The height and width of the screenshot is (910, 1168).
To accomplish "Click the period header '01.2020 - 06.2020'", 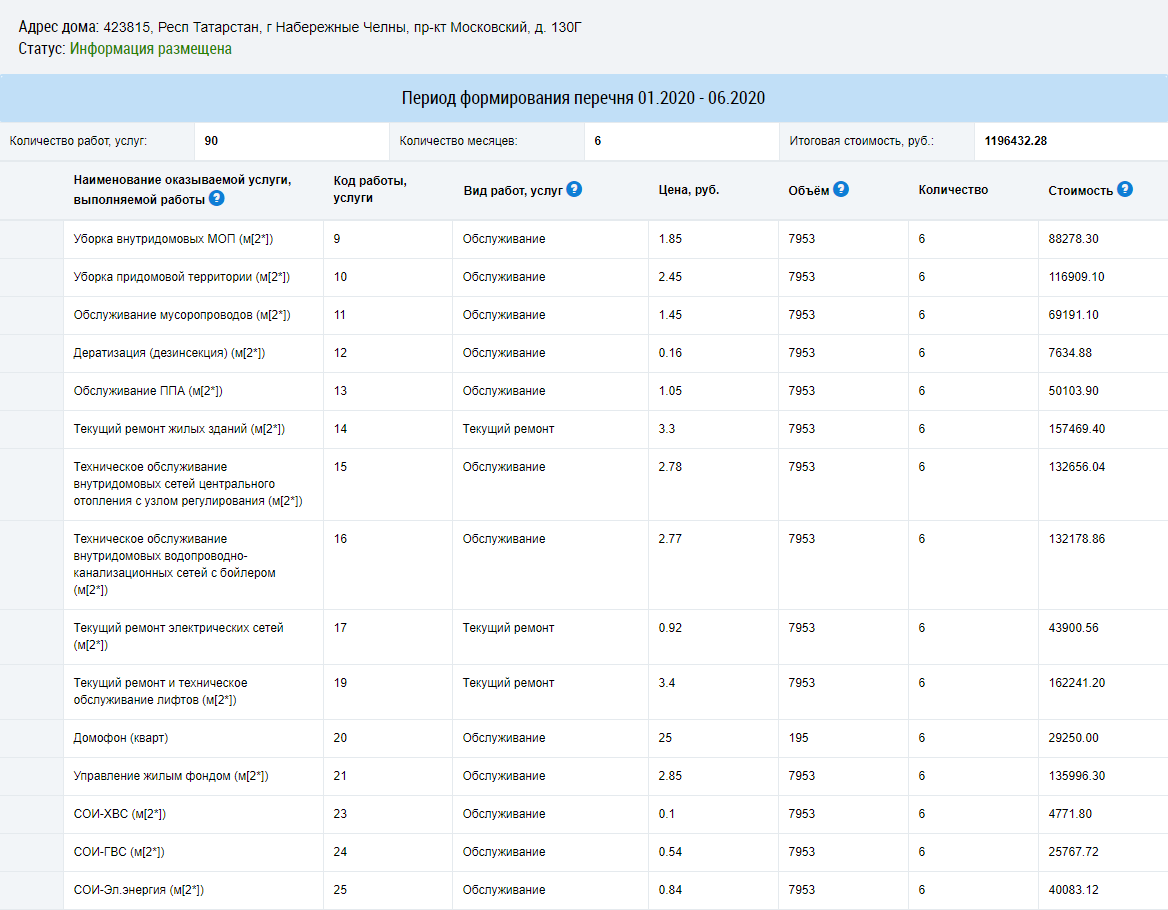I will pyautogui.click(x=583, y=98).
